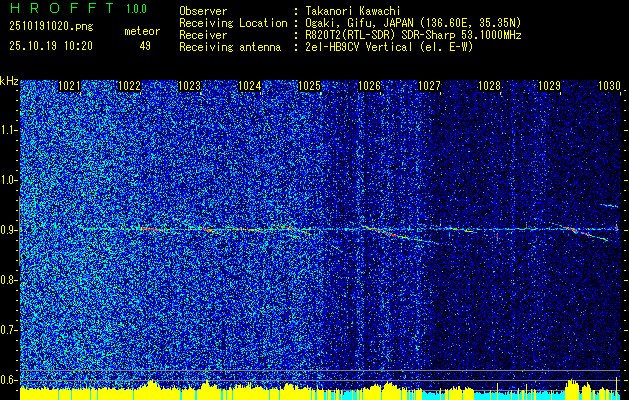Image resolution: width=629 pixels, height=400 pixels.
Task: Click time marker 1021
Action: 69,85
